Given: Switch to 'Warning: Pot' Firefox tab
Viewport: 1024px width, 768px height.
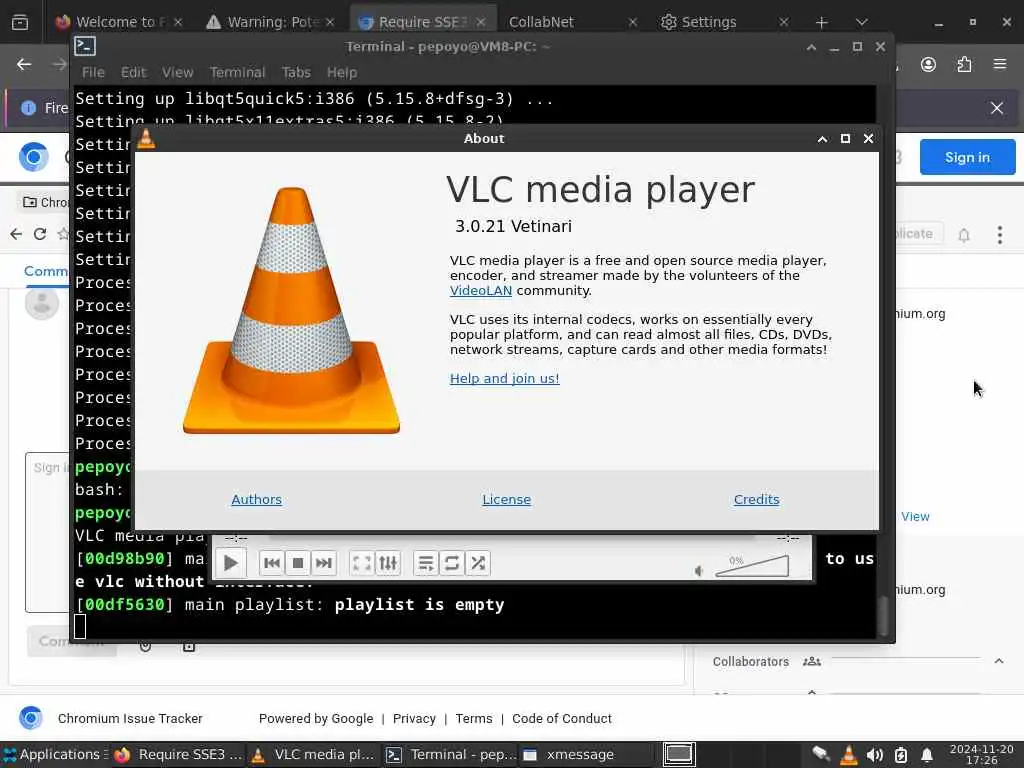Looking at the screenshot, I should 270,22.
